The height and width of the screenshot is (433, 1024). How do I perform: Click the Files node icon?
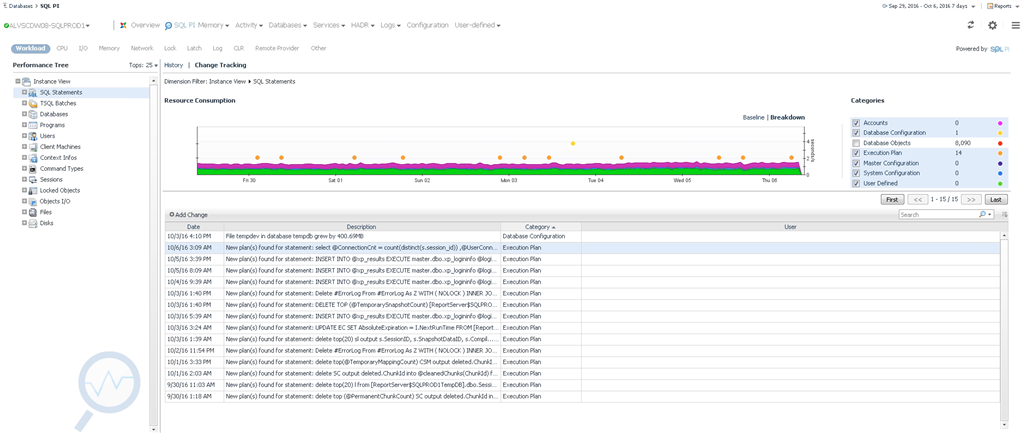tap(33, 212)
